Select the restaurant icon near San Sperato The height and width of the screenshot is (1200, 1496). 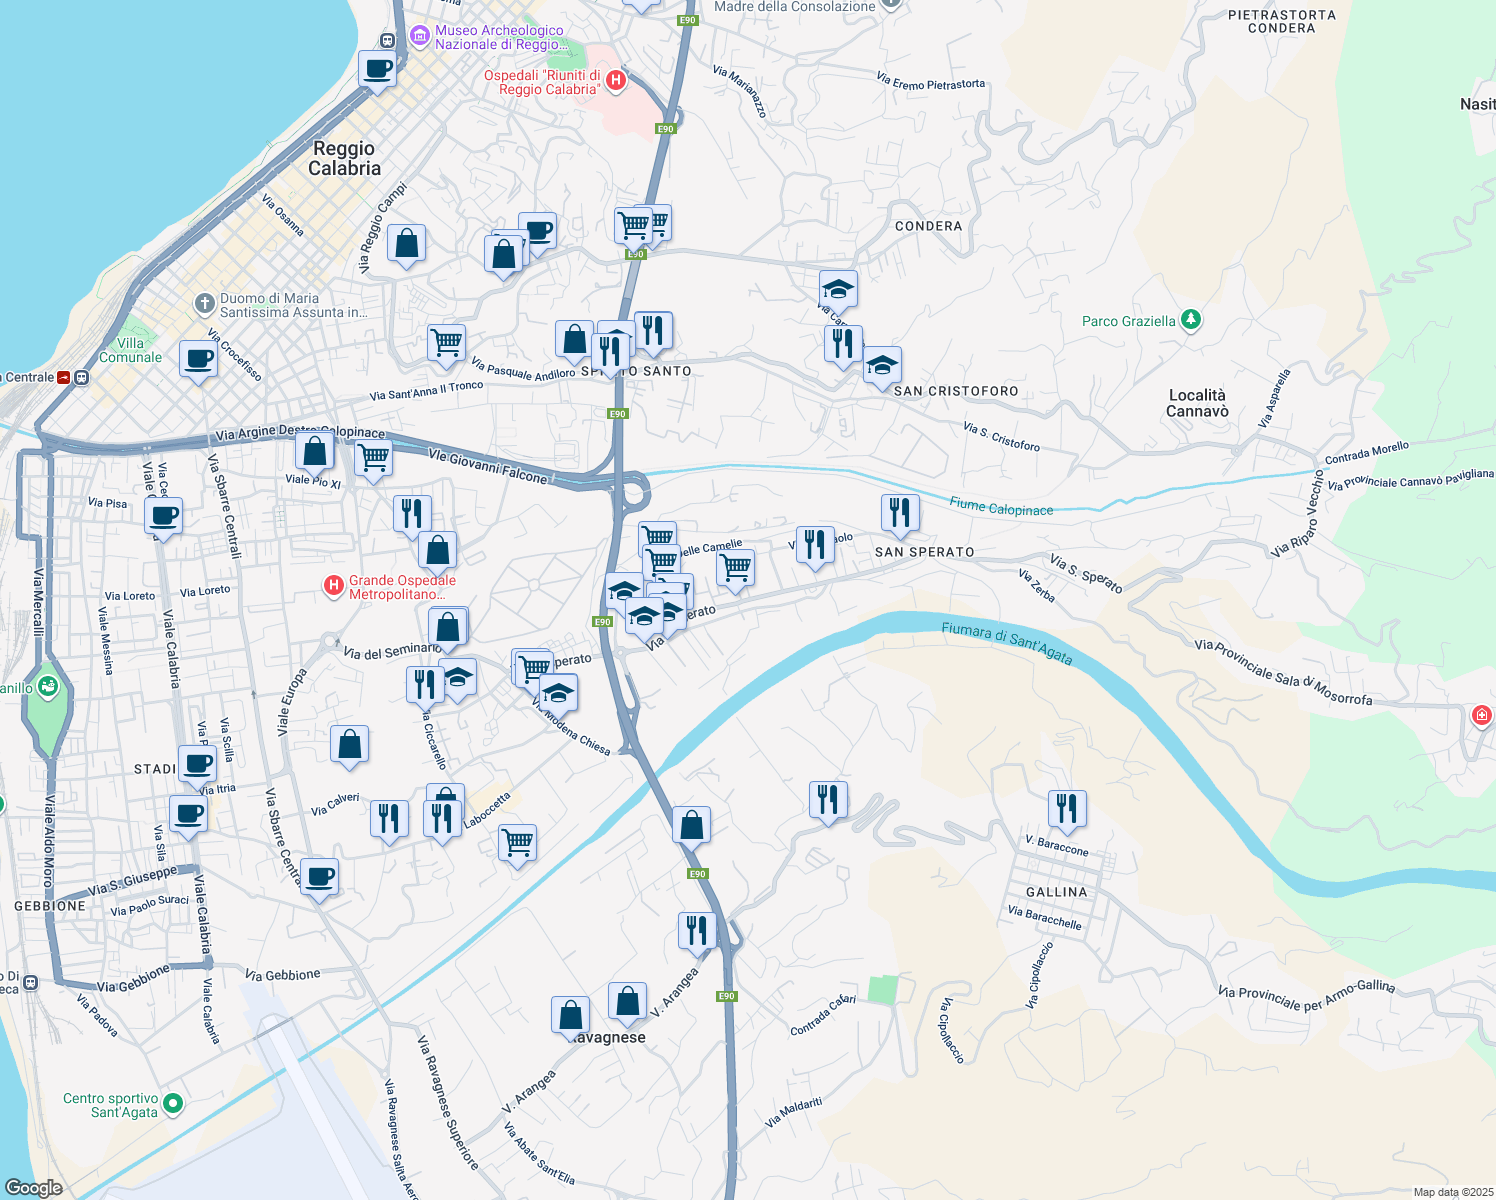click(899, 510)
